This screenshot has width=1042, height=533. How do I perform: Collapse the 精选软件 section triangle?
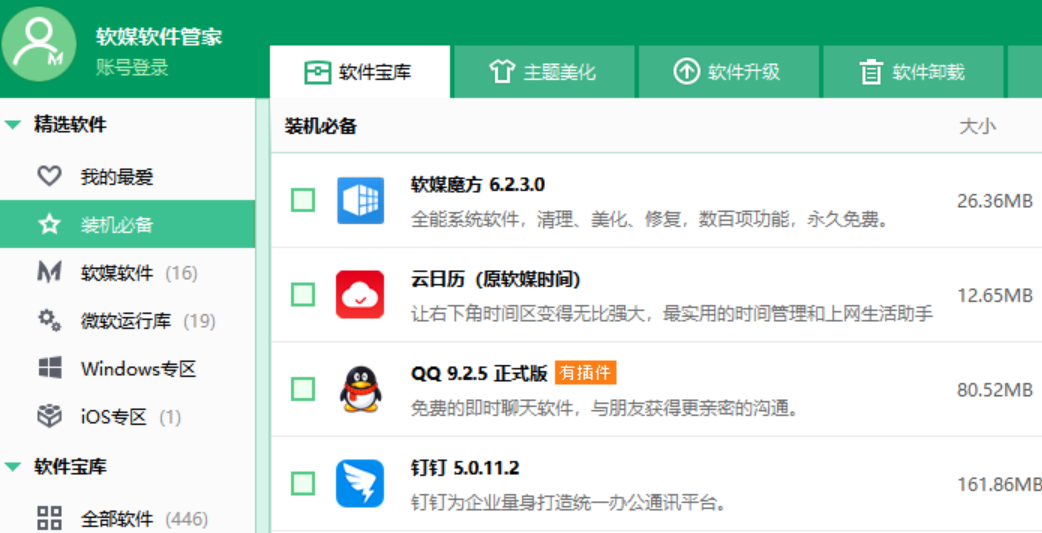(x=13, y=124)
